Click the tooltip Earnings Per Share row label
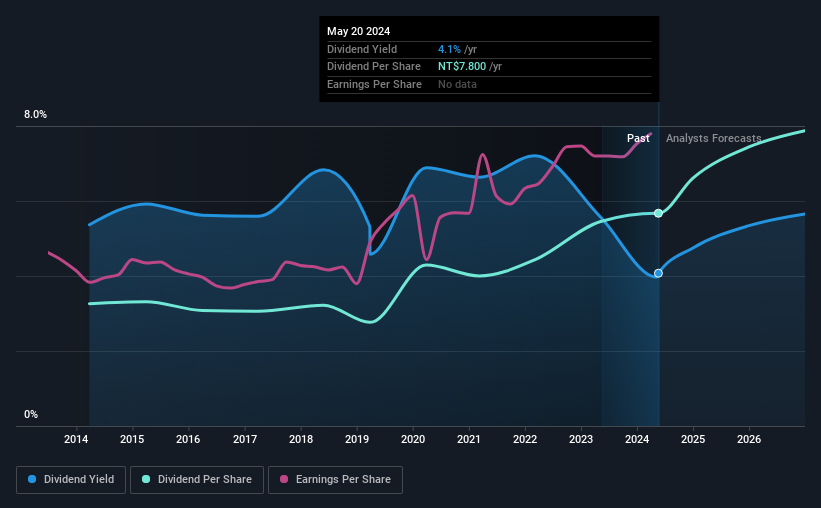The height and width of the screenshot is (508, 821). point(374,84)
